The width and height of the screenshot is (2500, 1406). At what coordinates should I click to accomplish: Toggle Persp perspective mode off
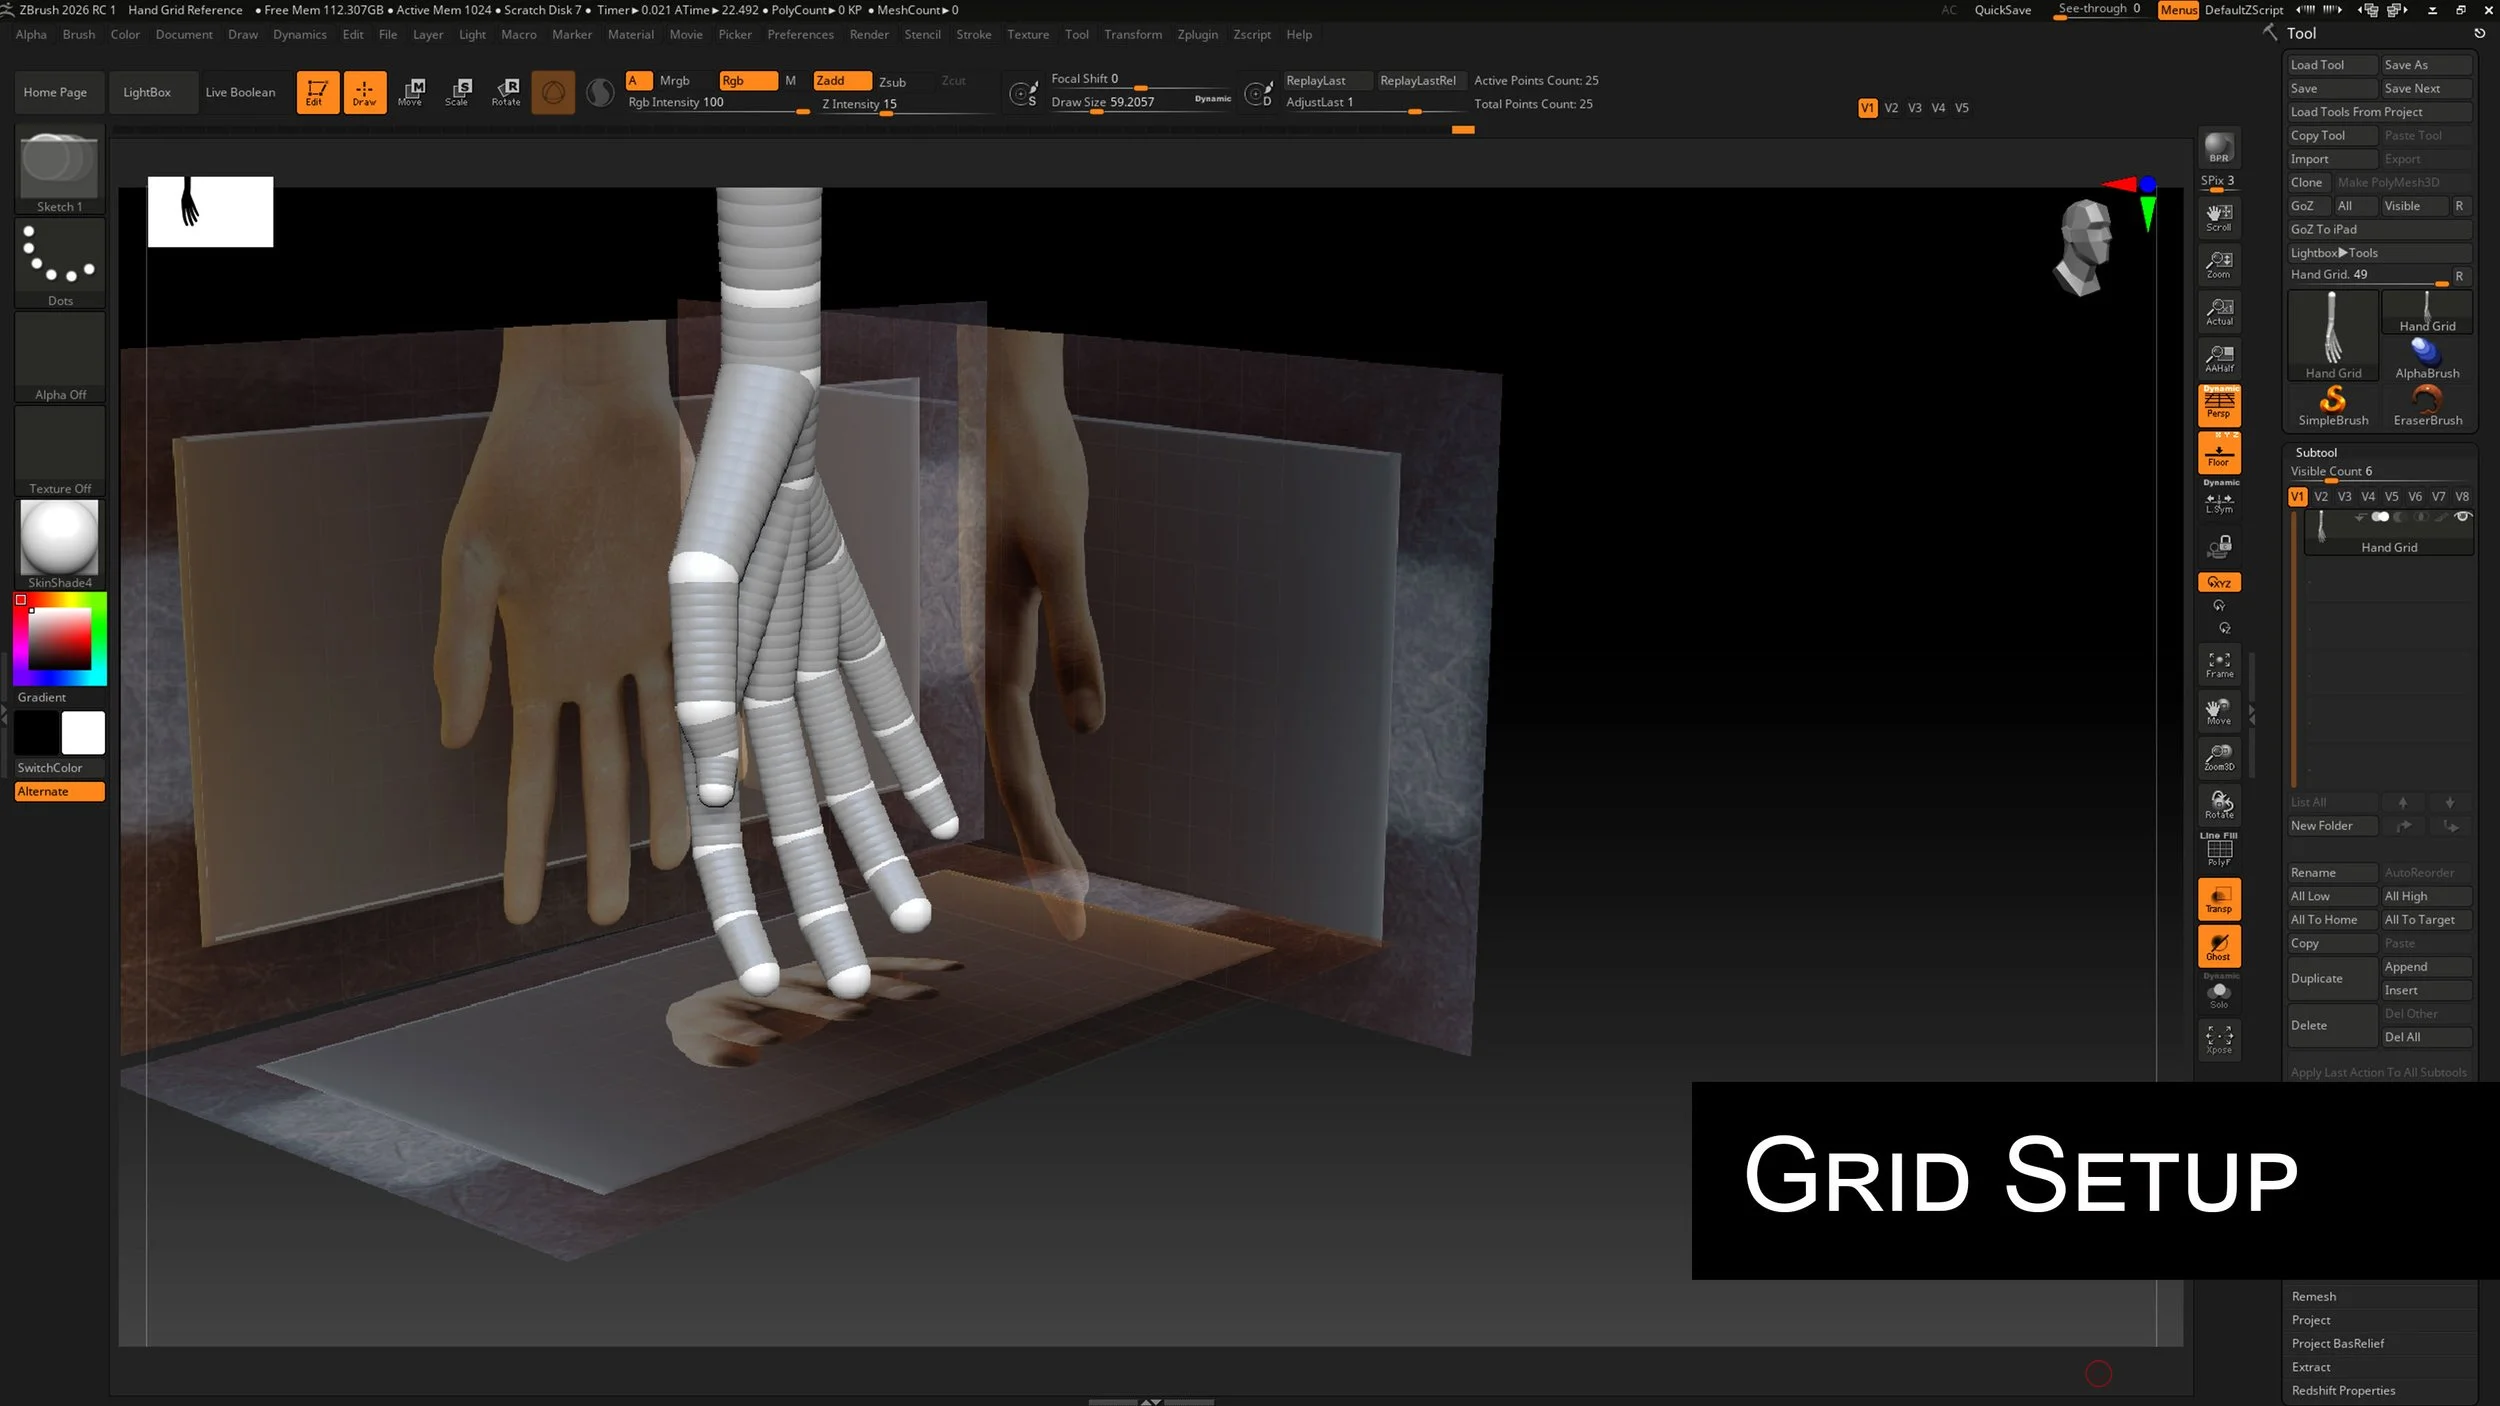point(2219,405)
